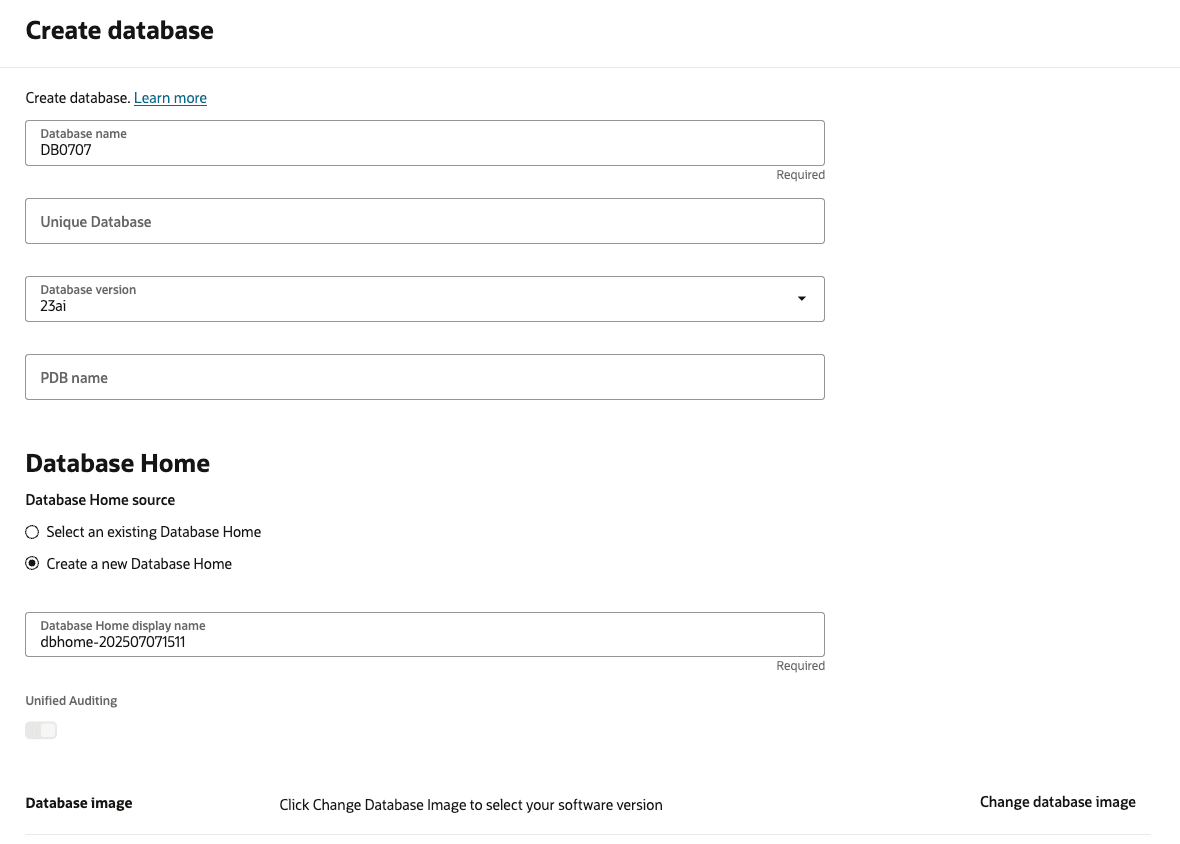Focus the Unique Database field
The height and width of the screenshot is (844, 1180).
pyautogui.click(x=424, y=221)
